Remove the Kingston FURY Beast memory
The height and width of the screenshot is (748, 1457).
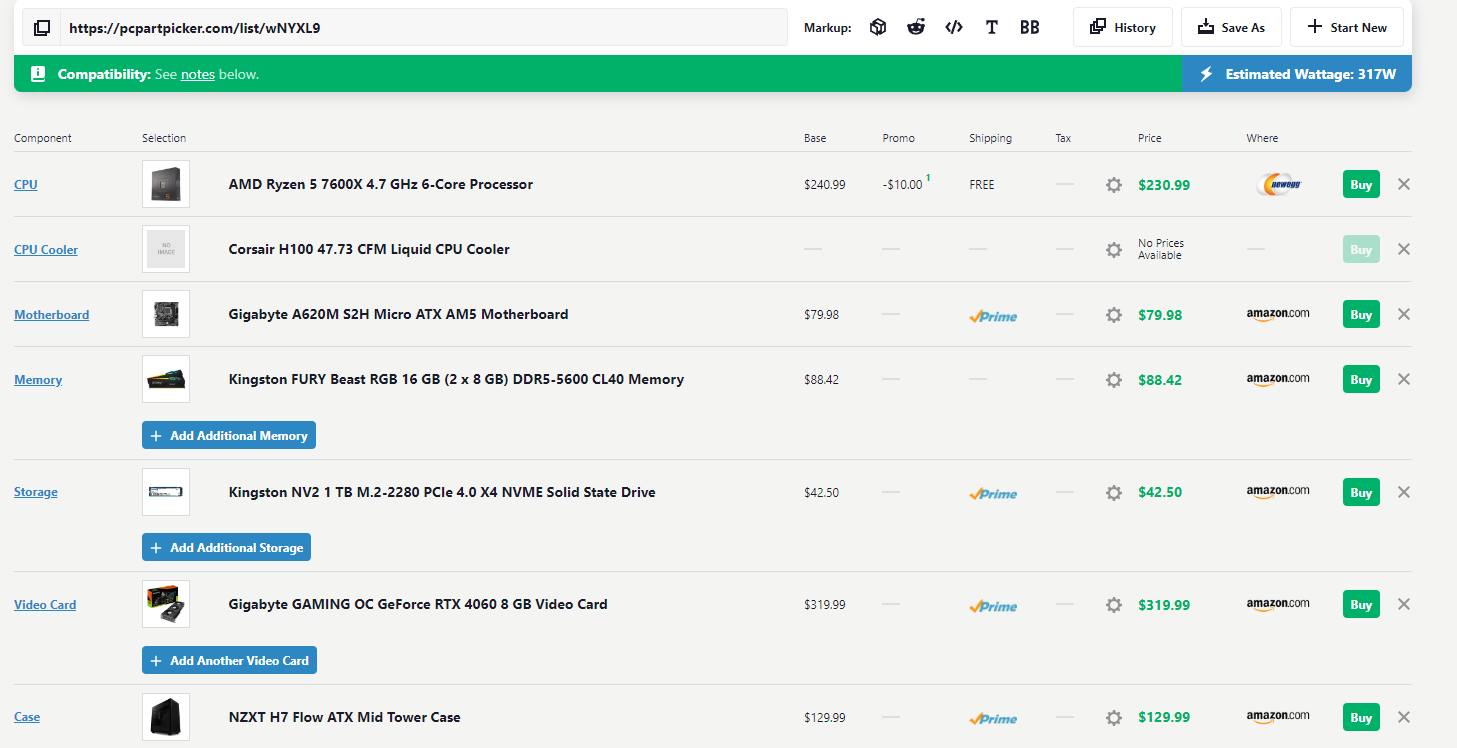point(1404,379)
